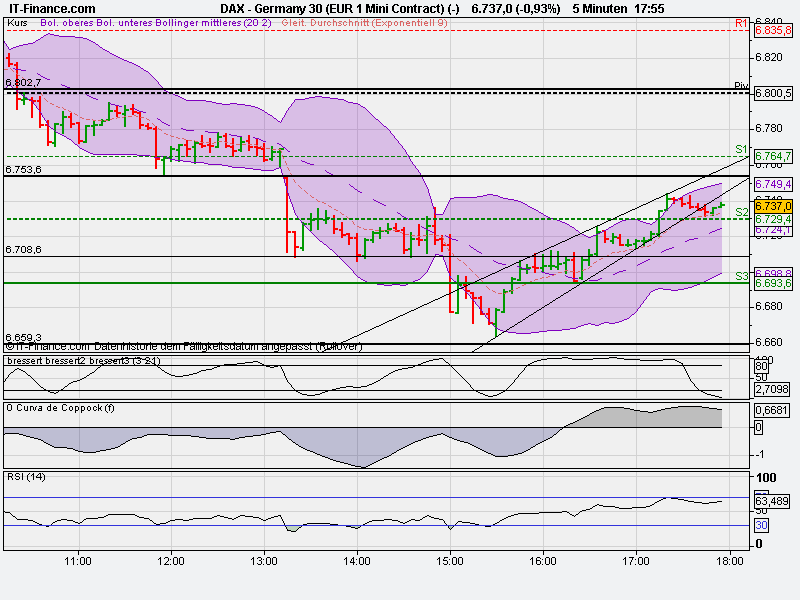This screenshot has height=600, width=800.
Task: Click the S2 support level marker
Action: [x=738, y=213]
